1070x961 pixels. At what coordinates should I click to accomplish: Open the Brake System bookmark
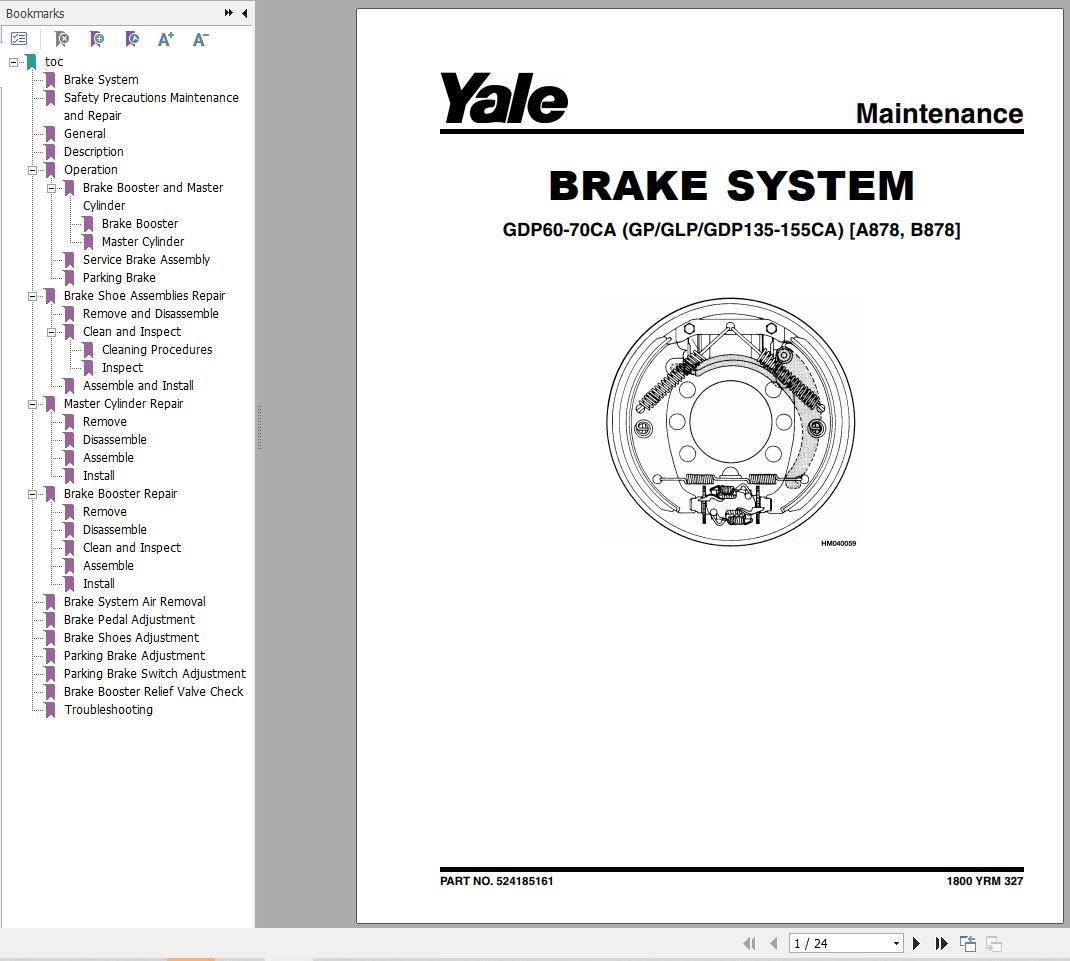(x=101, y=80)
